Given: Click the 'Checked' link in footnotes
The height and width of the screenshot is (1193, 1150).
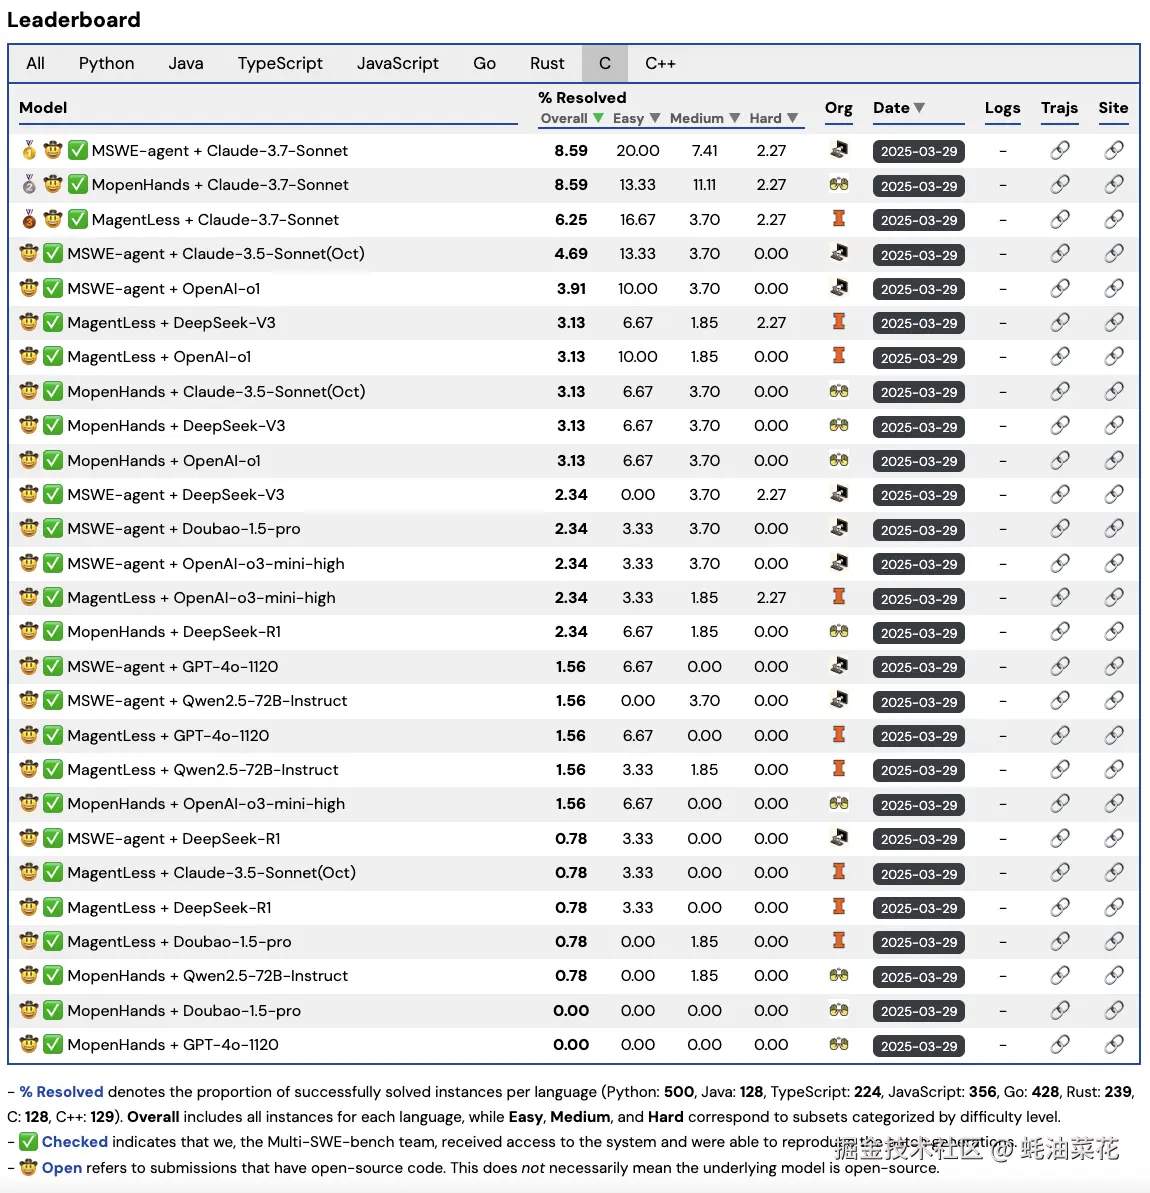Looking at the screenshot, I should coord(75,1142).
